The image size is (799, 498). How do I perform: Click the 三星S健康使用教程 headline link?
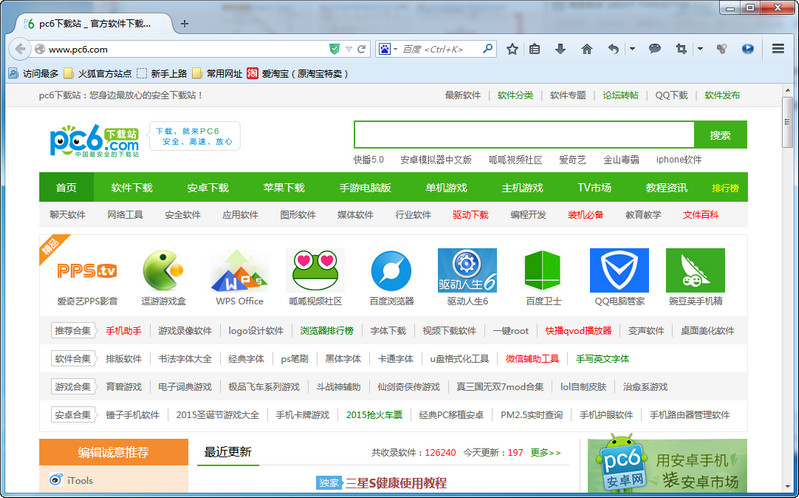click(395, 483)
